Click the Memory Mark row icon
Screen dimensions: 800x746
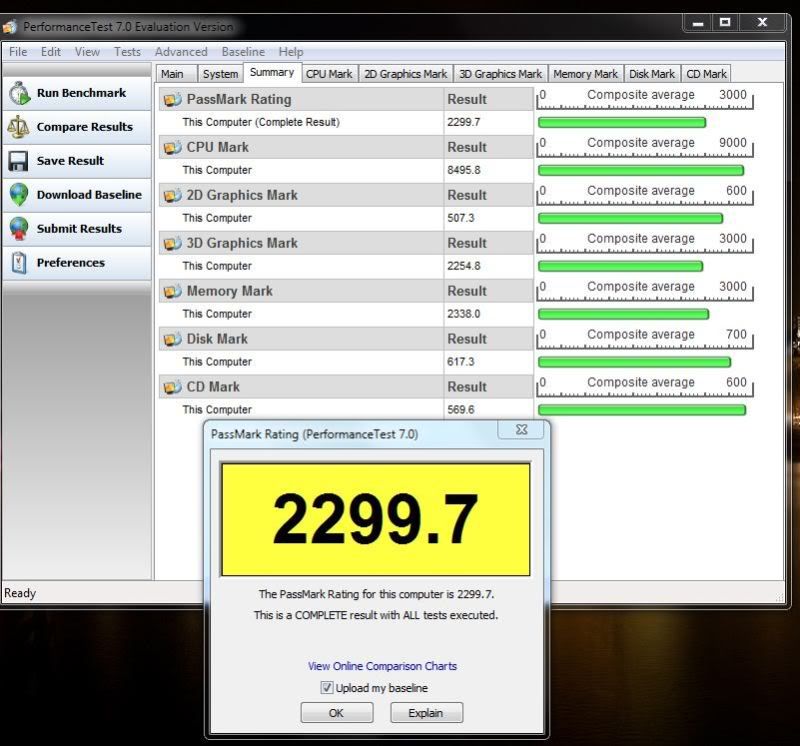coord(172,291)
